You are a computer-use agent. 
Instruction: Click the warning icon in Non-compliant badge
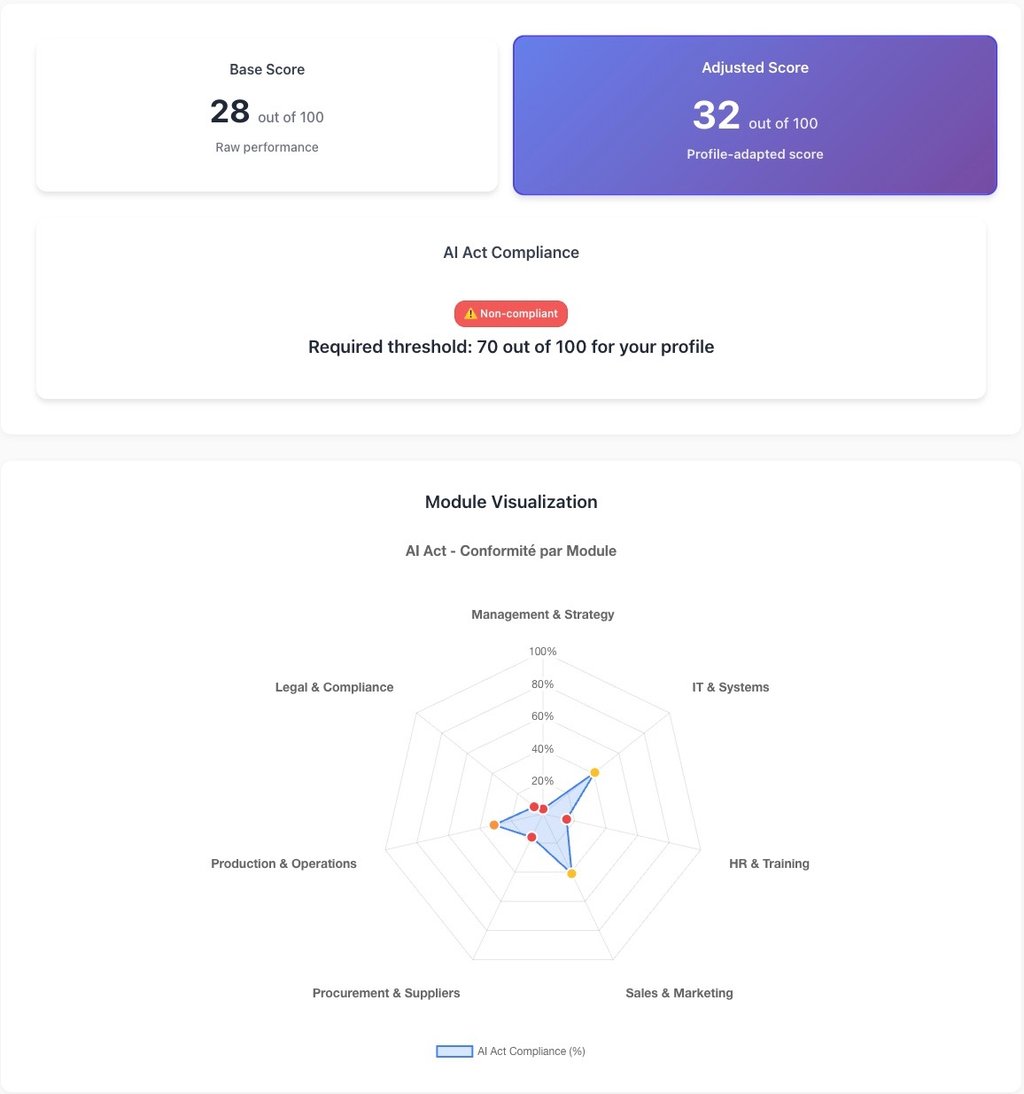pyautogui.click(x=471, y=314)
